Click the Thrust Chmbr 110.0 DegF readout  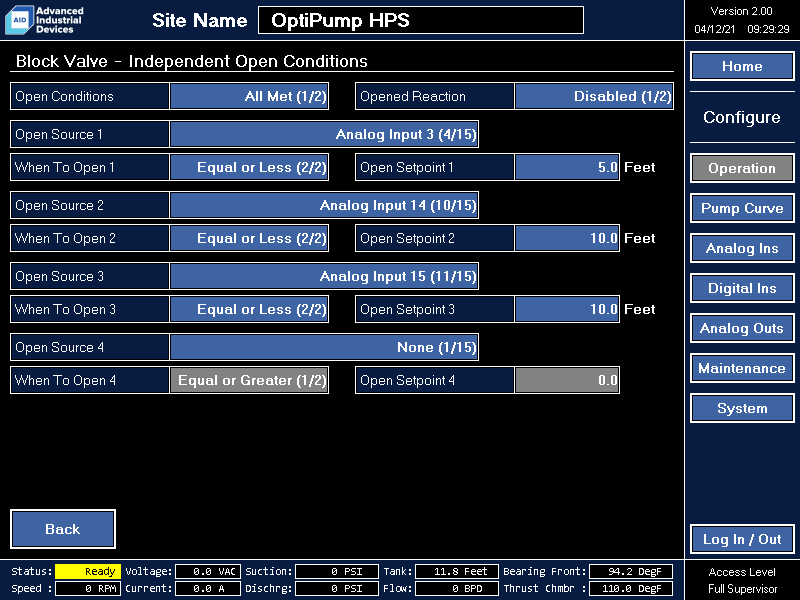pos(631,588)
